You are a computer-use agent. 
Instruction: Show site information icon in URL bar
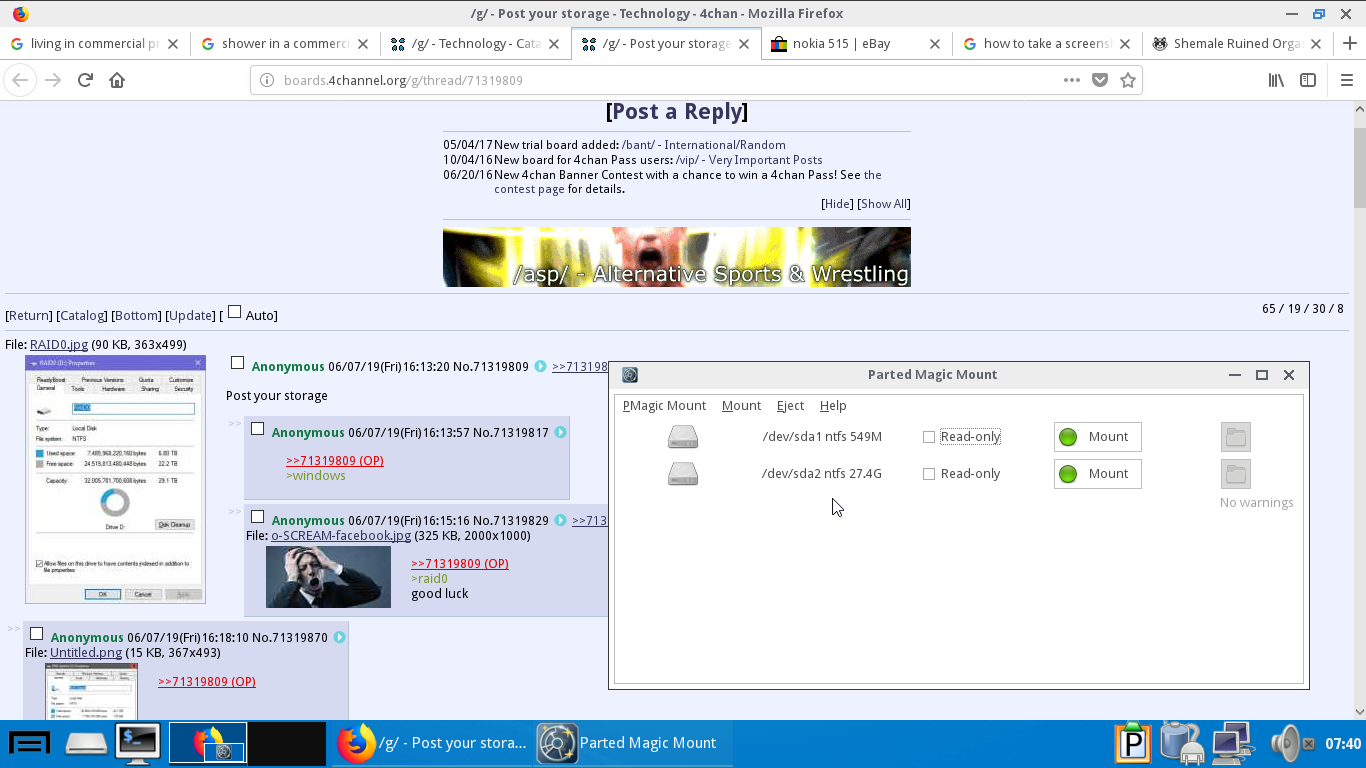(267, 80)
